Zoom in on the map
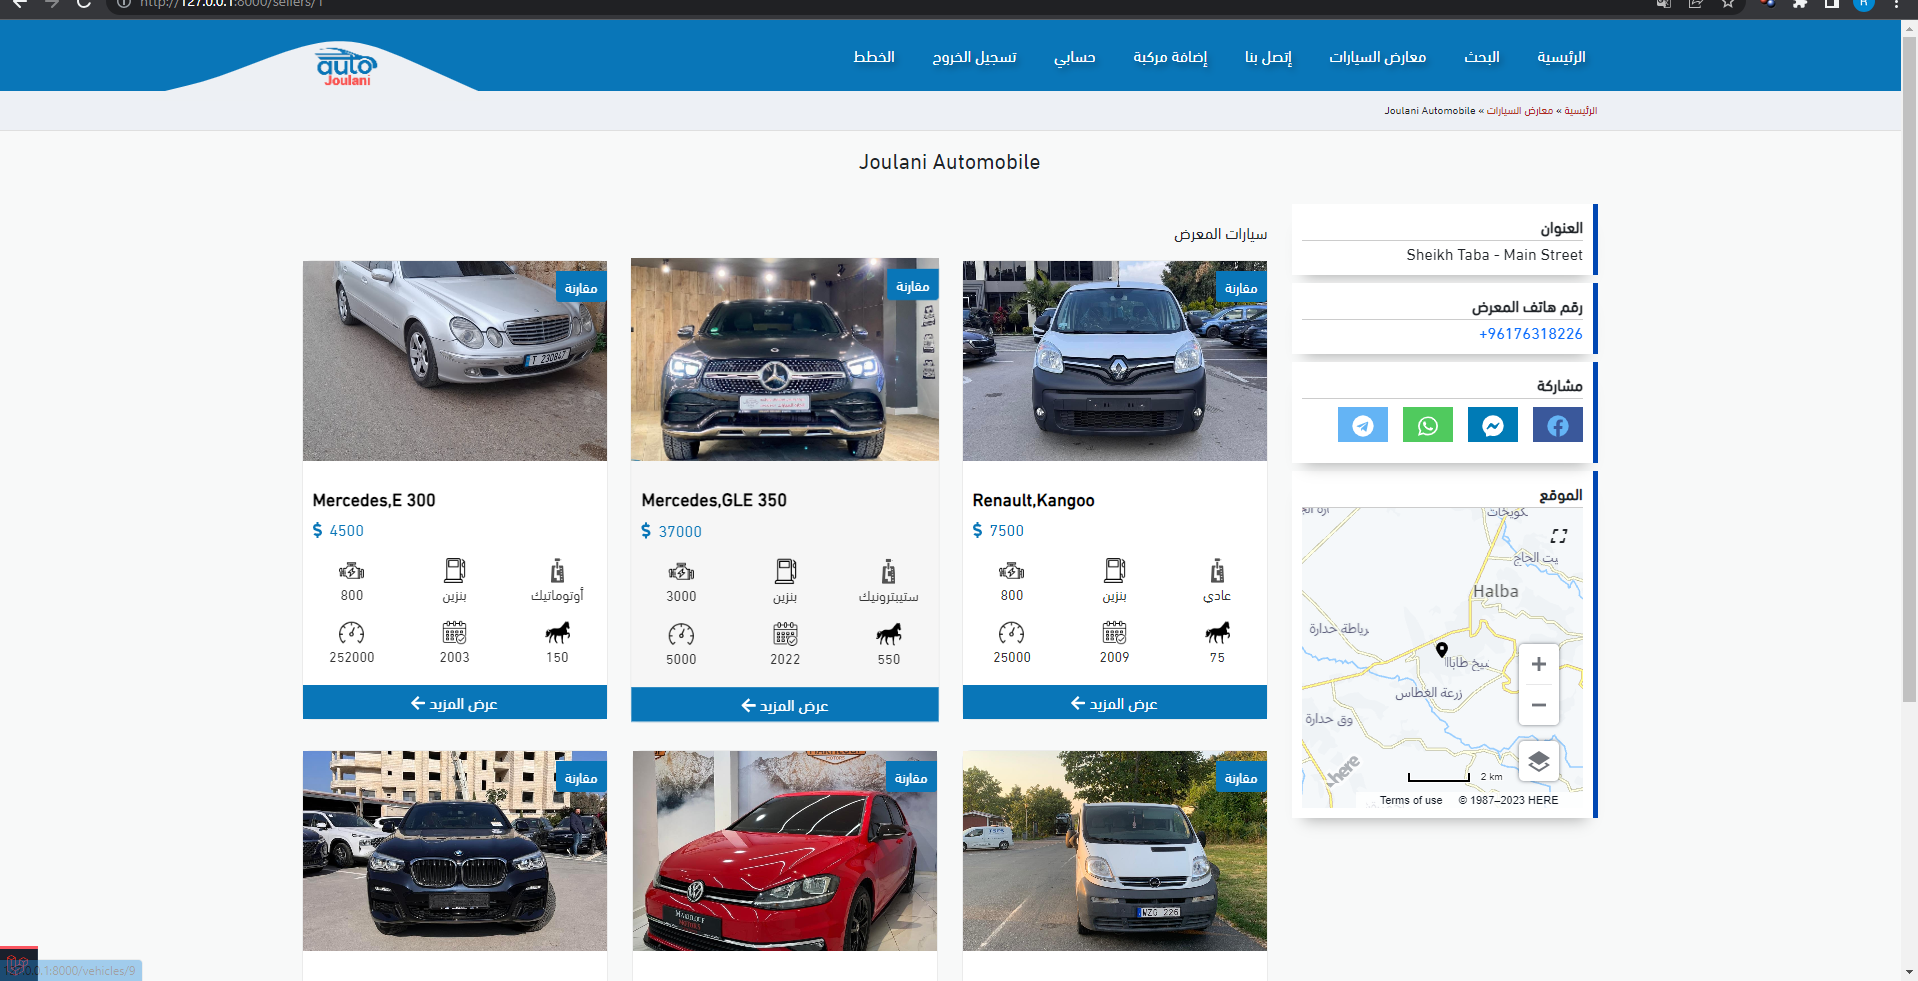This screenshot has width=1918, height=981. tap(1539, 664)
